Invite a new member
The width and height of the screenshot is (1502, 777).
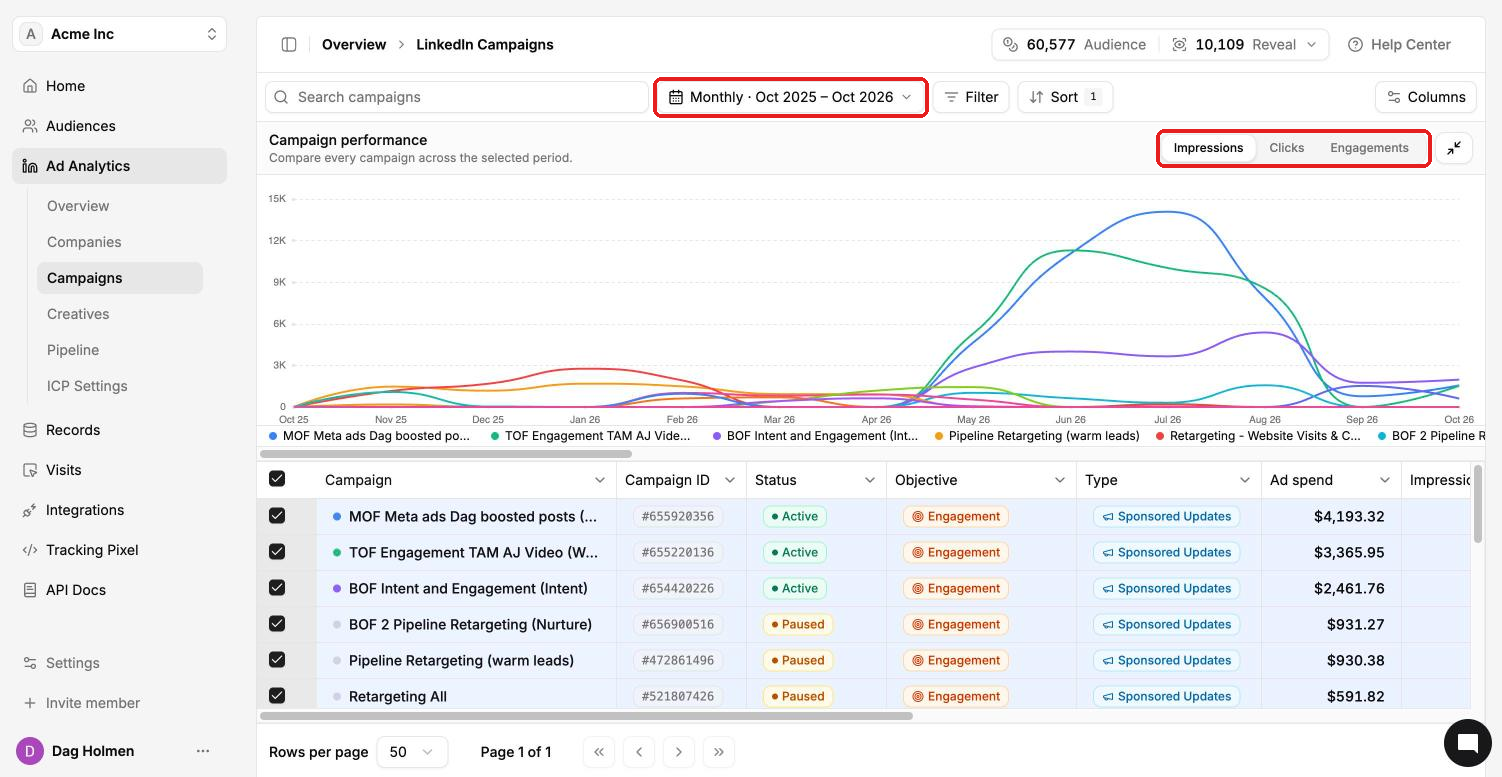[x=120, y=703]
